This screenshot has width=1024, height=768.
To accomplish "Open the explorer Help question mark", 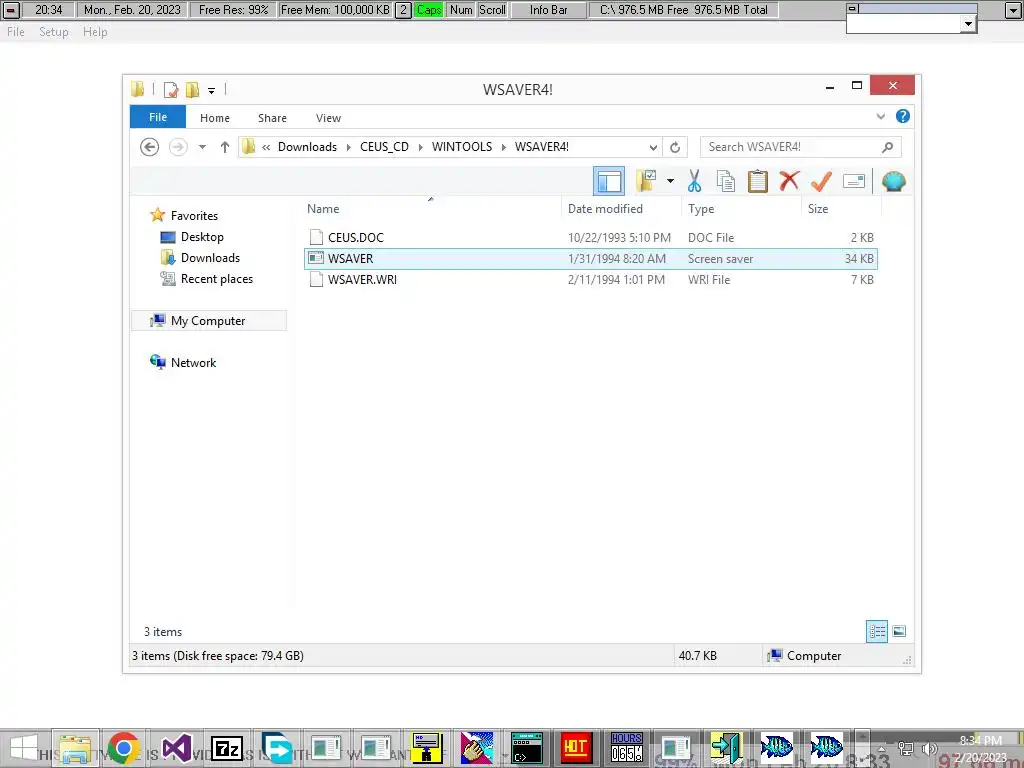I will pos(903,116).
